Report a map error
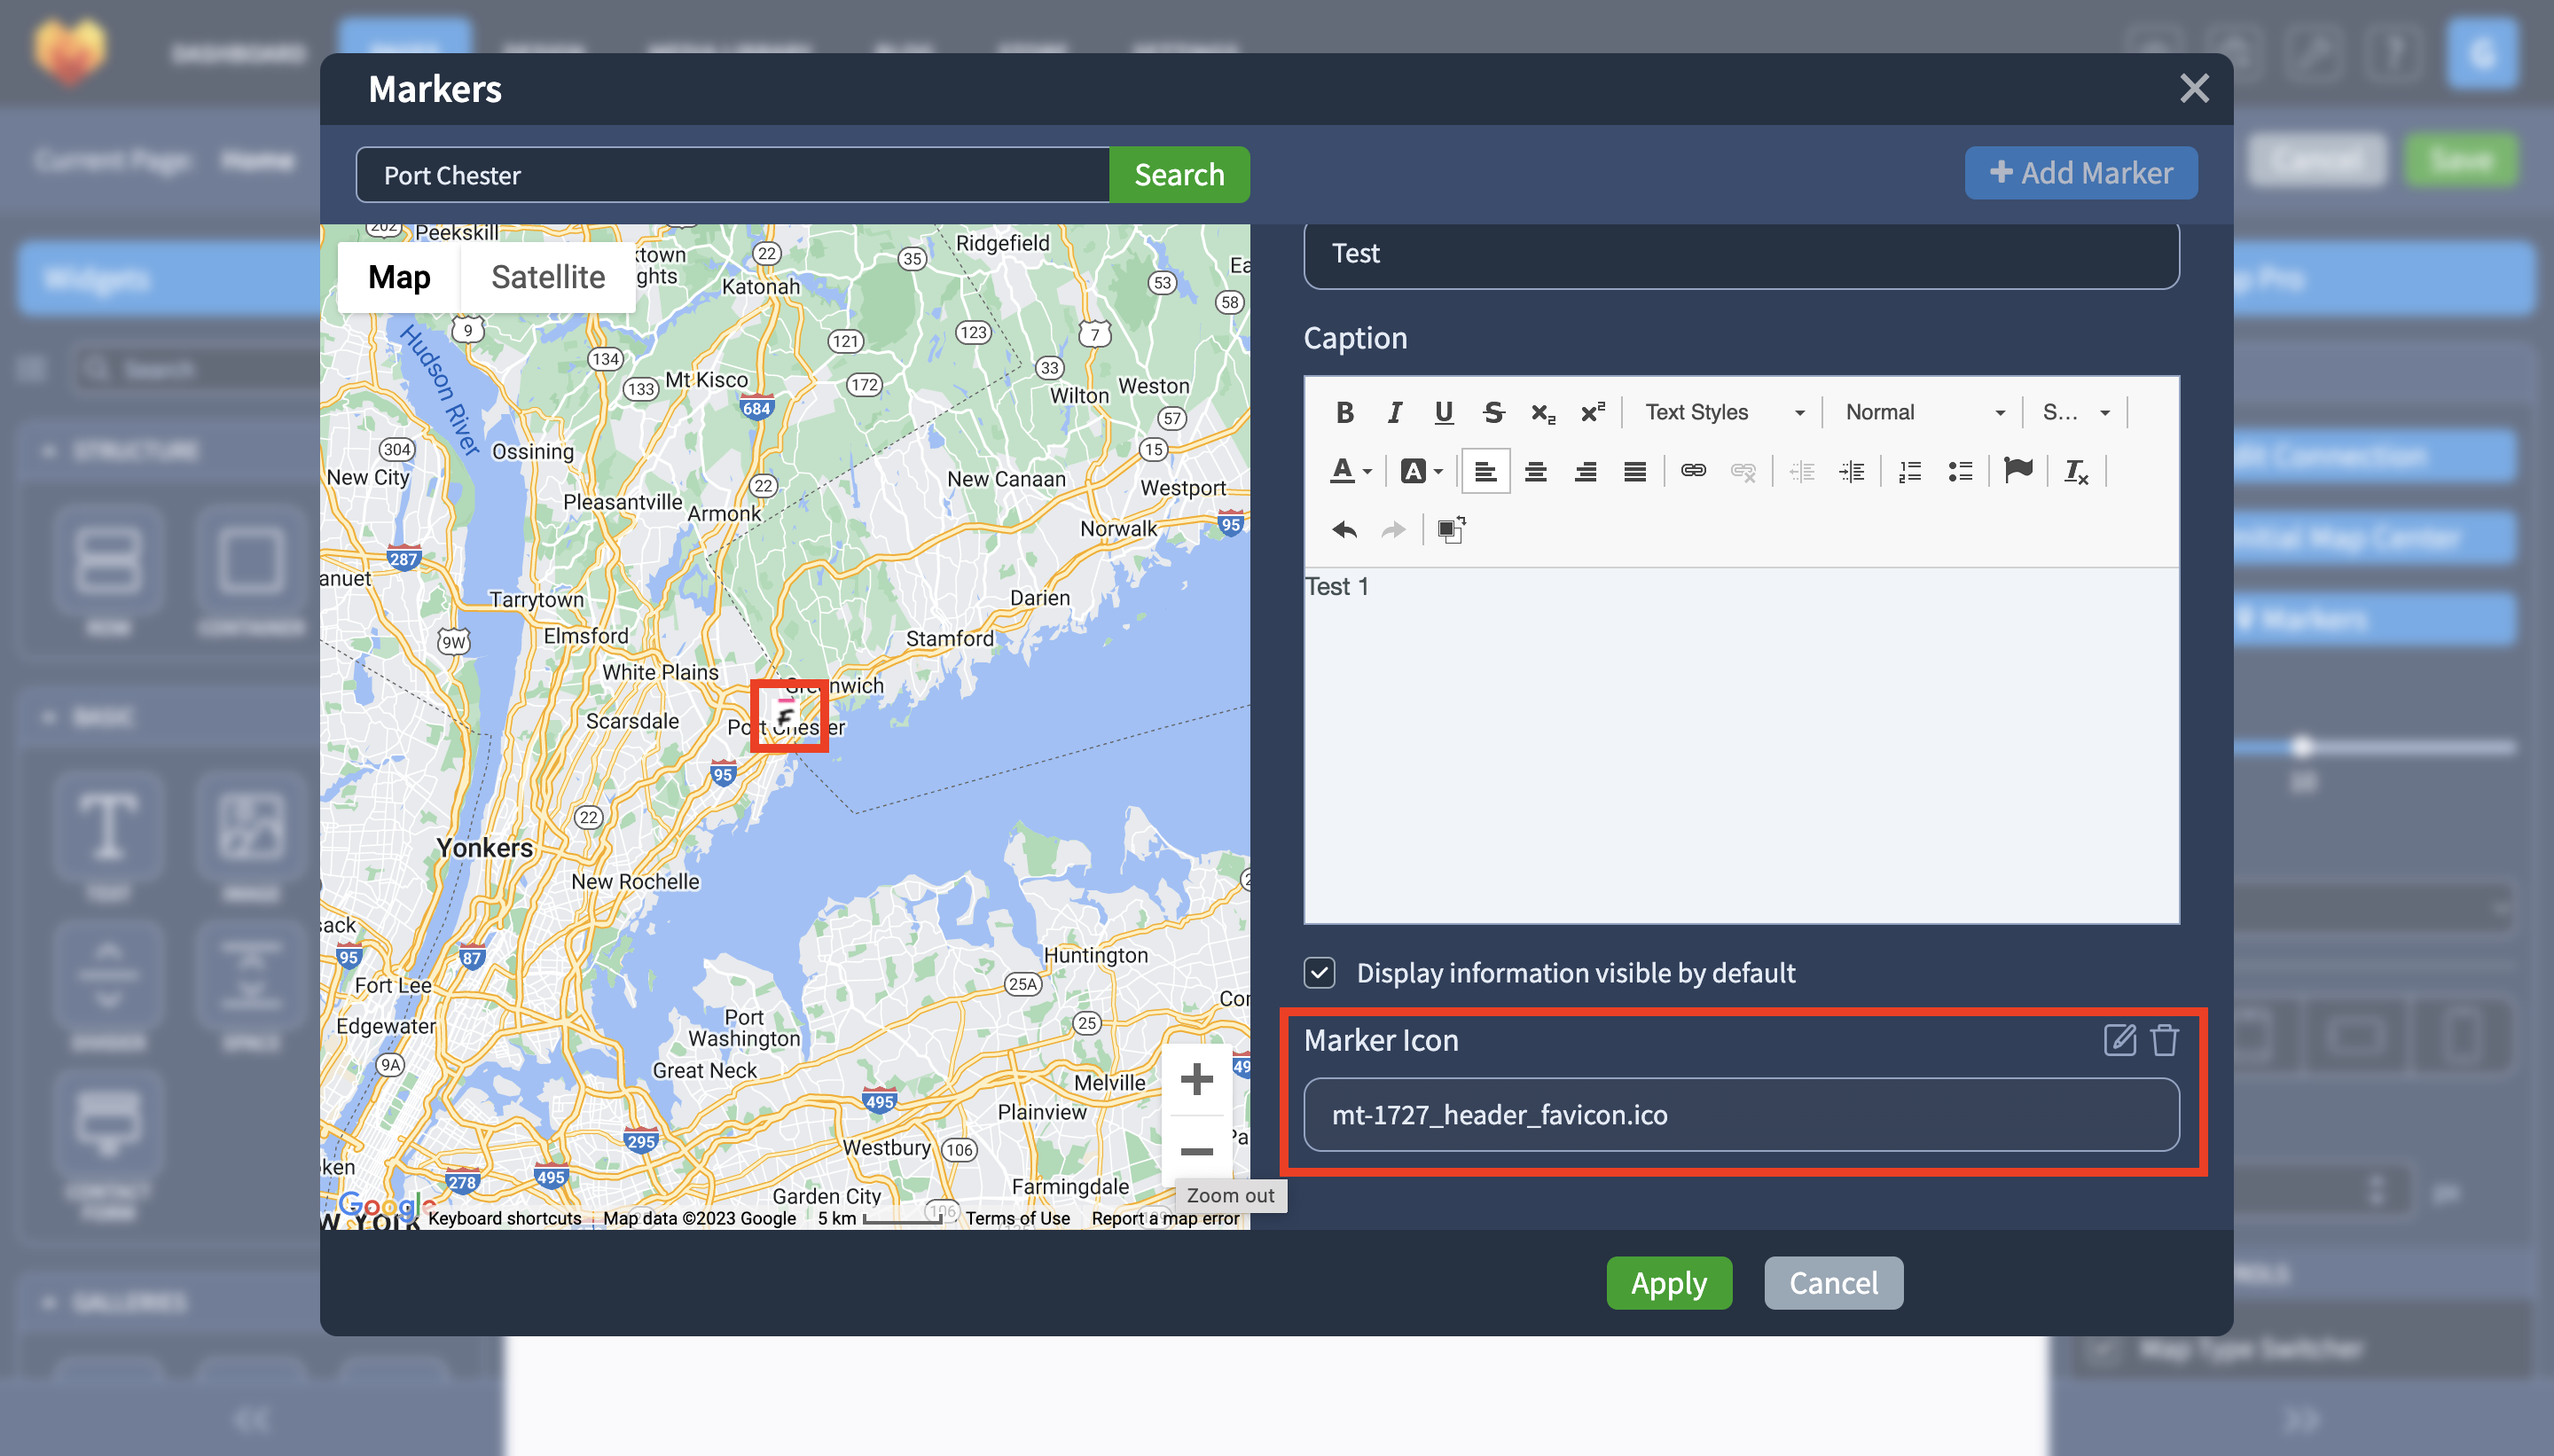The height and width of the screenshot is (1456, 2554). coord(1165,1218)
